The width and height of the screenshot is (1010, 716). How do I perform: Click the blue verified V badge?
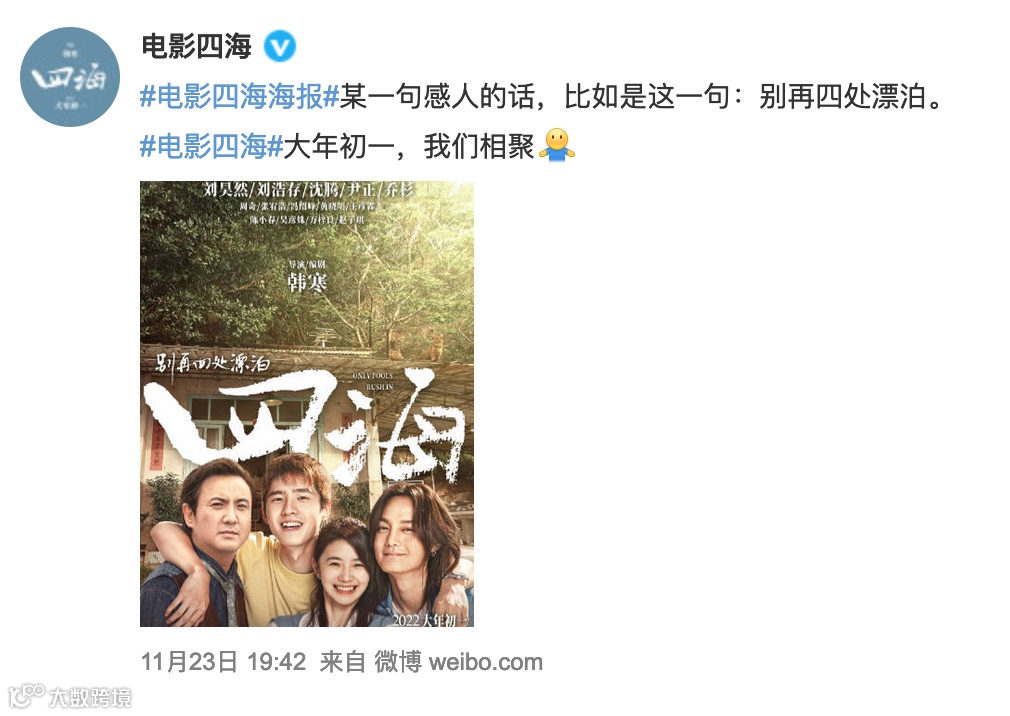(x=280, y=46)
